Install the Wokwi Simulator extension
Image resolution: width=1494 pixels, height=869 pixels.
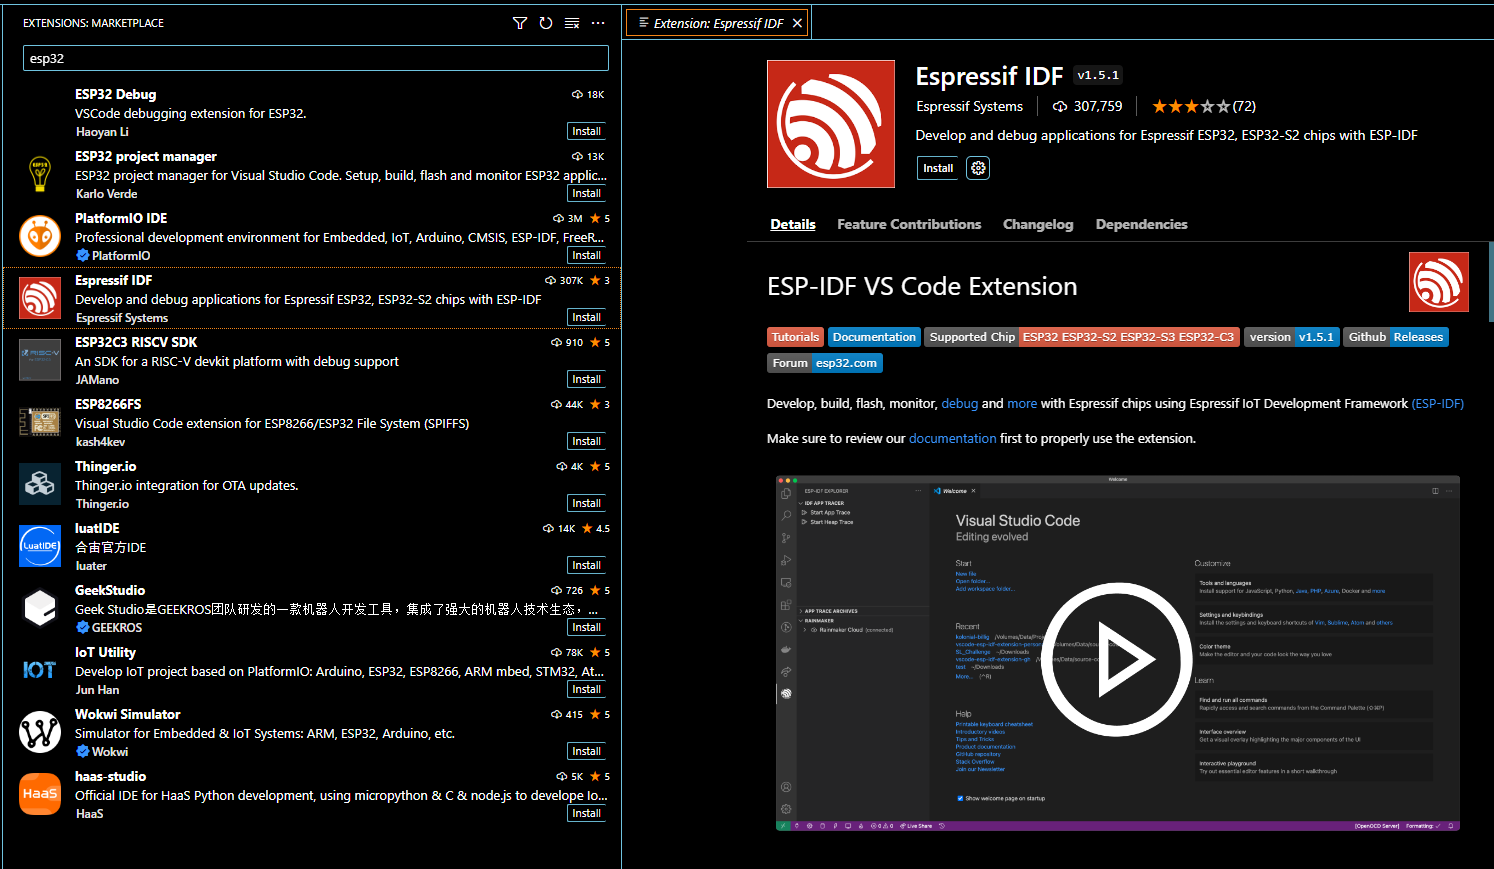[x=586, y=751]
